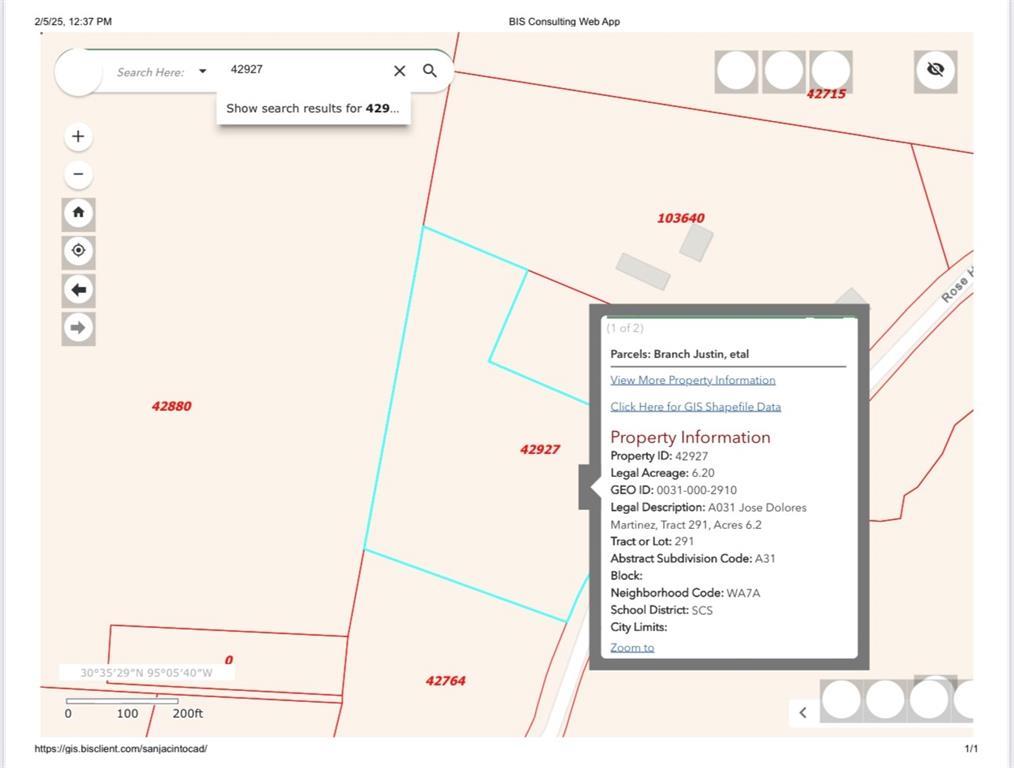Viewport: 1014px width, 768px height.
Task: Select parcel 42880 on the map
Action: click(172, 406)
